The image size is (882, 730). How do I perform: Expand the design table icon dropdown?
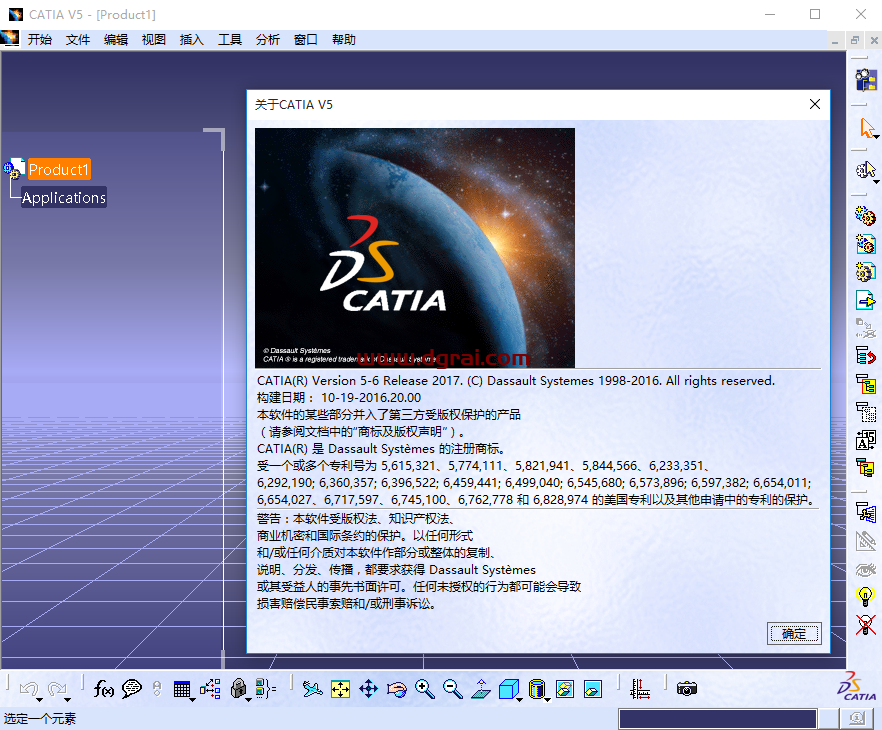[x=192, y=700]
